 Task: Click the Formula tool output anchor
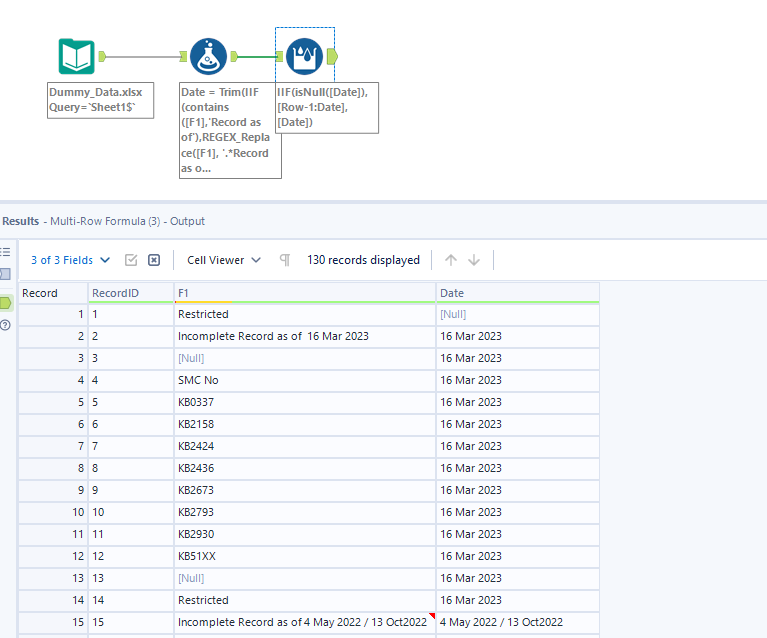point(234,57)
